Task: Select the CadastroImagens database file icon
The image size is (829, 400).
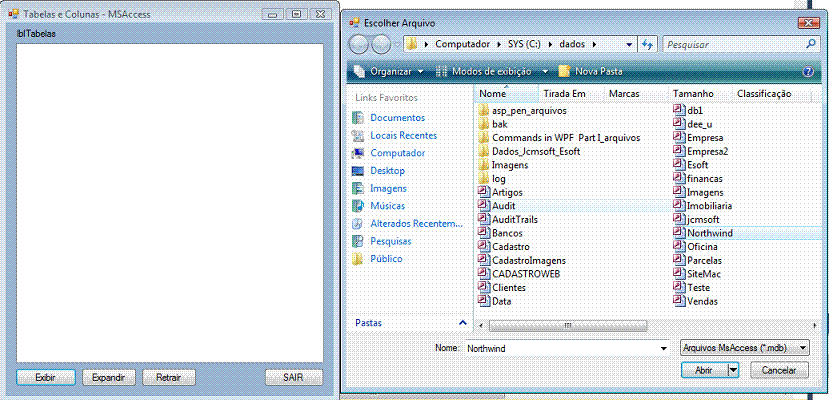Action: click(483, 260)
